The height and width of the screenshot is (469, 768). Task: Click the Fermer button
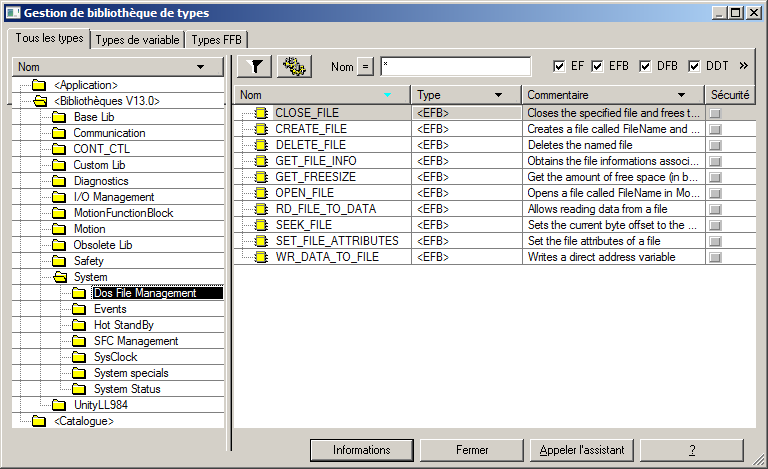point(472,450)
